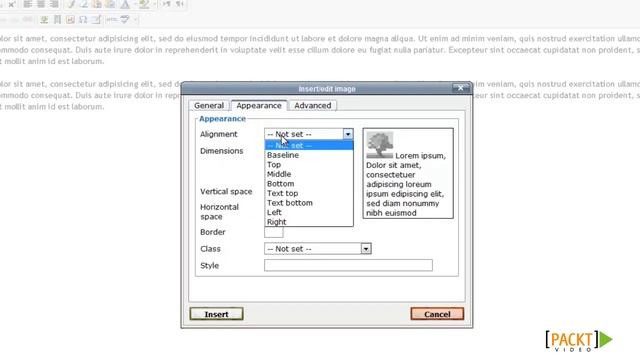The image size is (640, 360).
Task: Choose Bottom alignment option
Action: pos(309,184)
